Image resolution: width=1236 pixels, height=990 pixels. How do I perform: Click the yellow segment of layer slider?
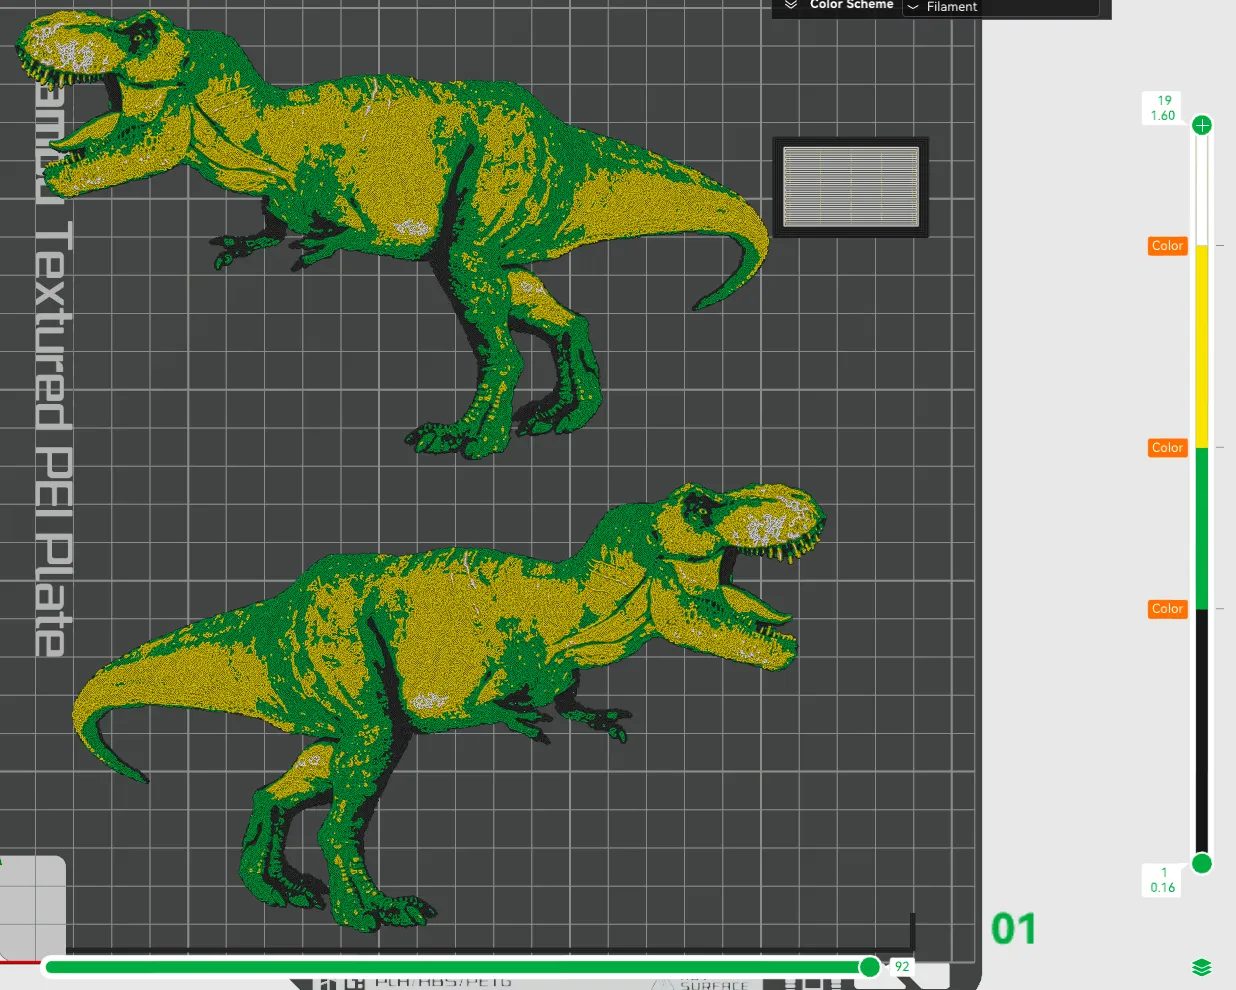click(1202, 346)
